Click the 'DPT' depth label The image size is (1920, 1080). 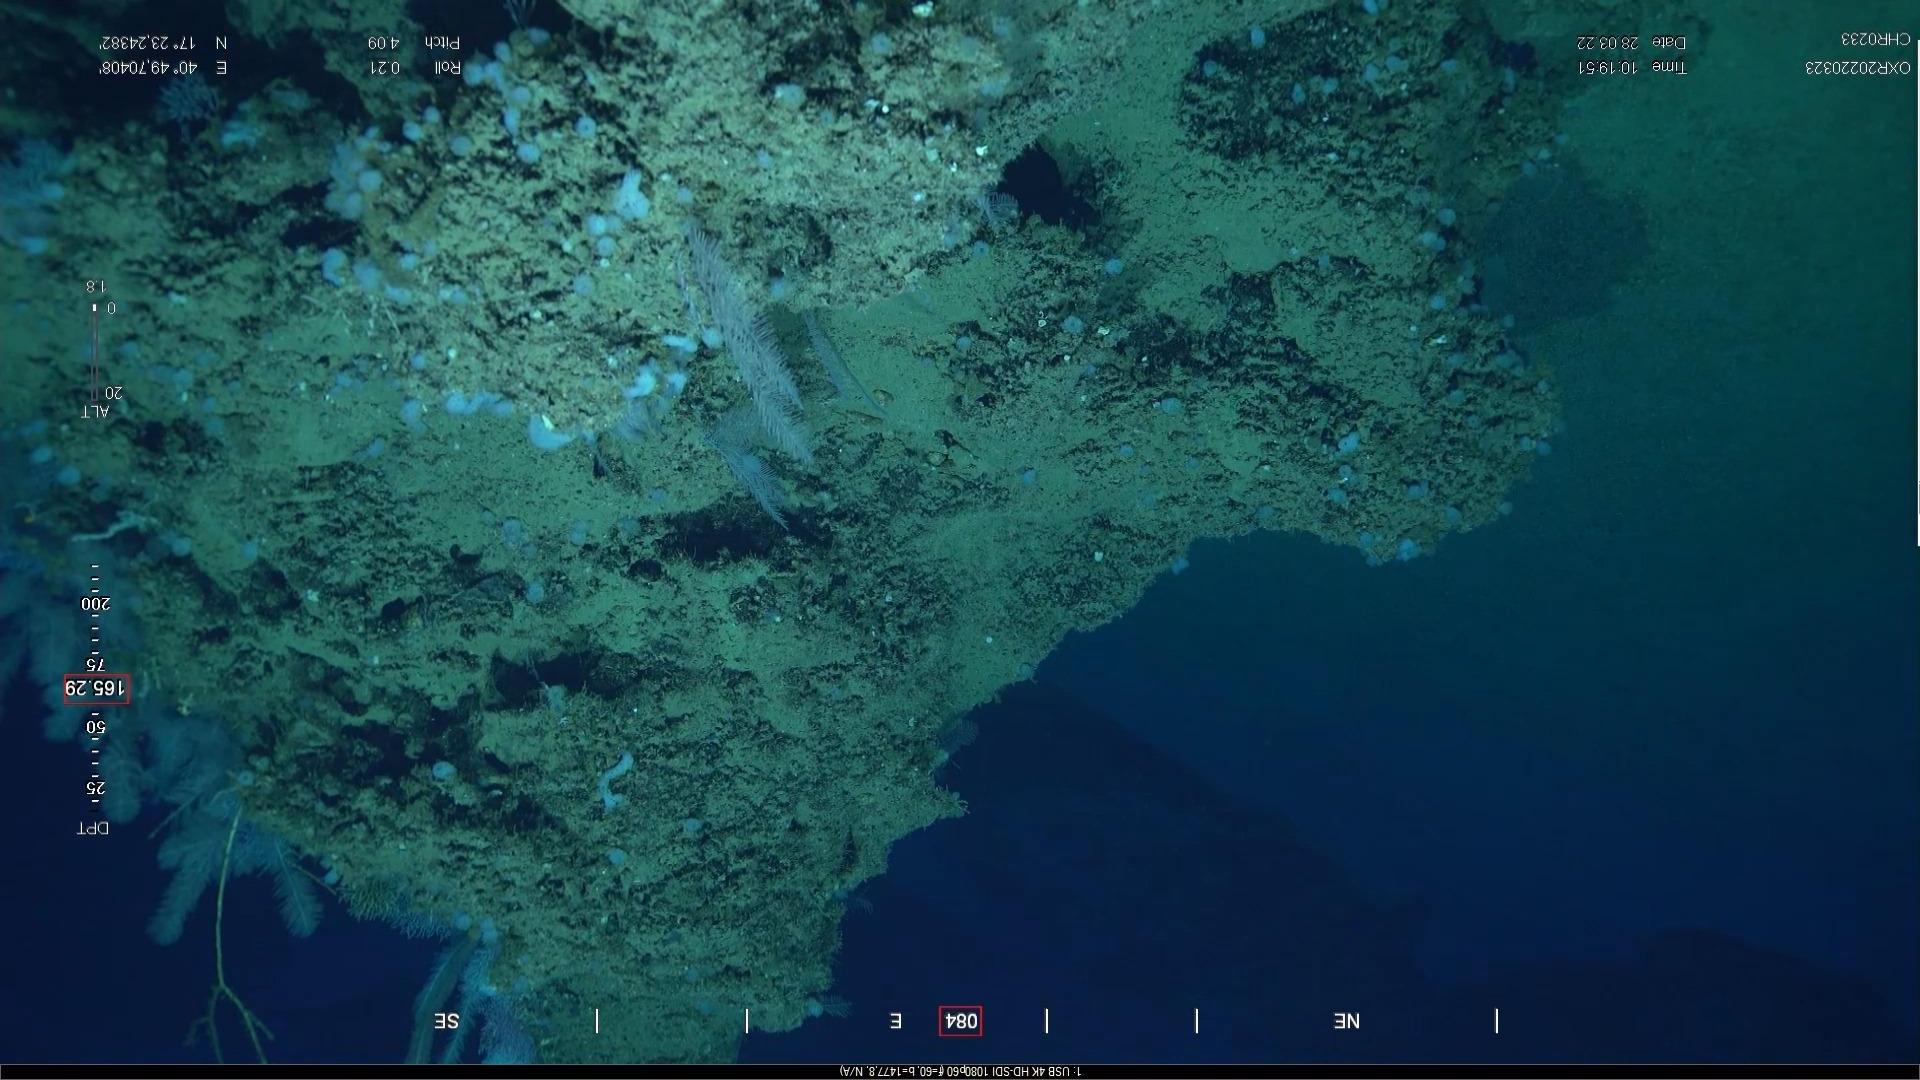click(x=93, y=828)
